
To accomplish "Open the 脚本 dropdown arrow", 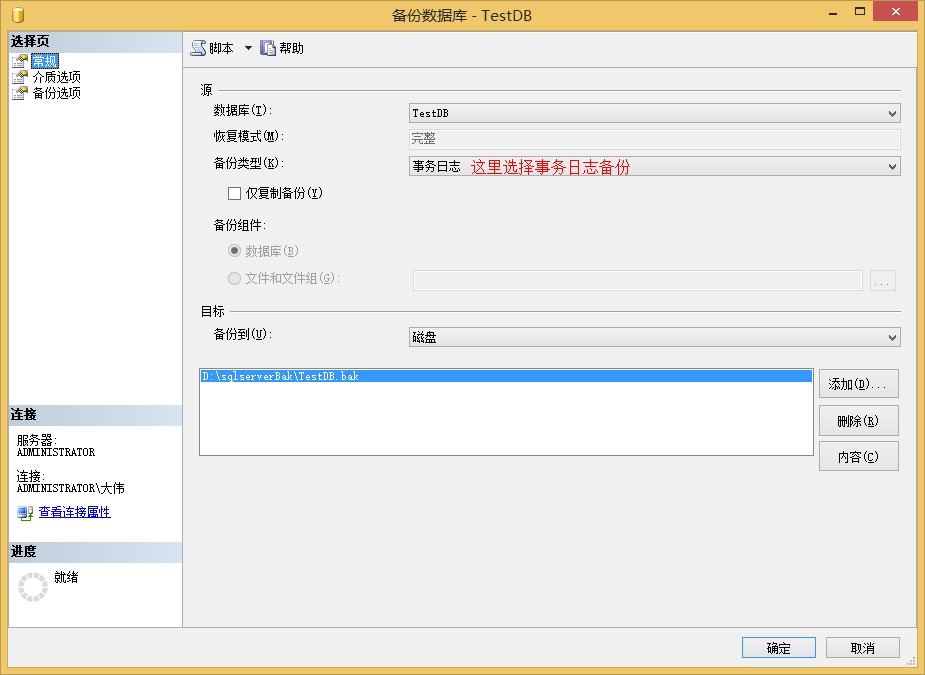I will pos(248,48).
